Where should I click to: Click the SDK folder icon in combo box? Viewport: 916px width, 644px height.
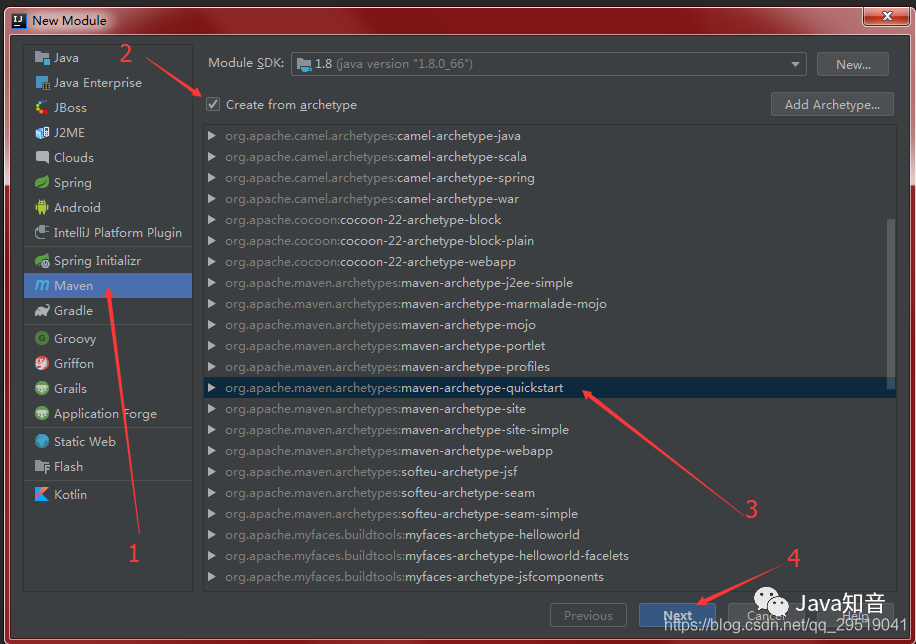[x=304, y=64]
